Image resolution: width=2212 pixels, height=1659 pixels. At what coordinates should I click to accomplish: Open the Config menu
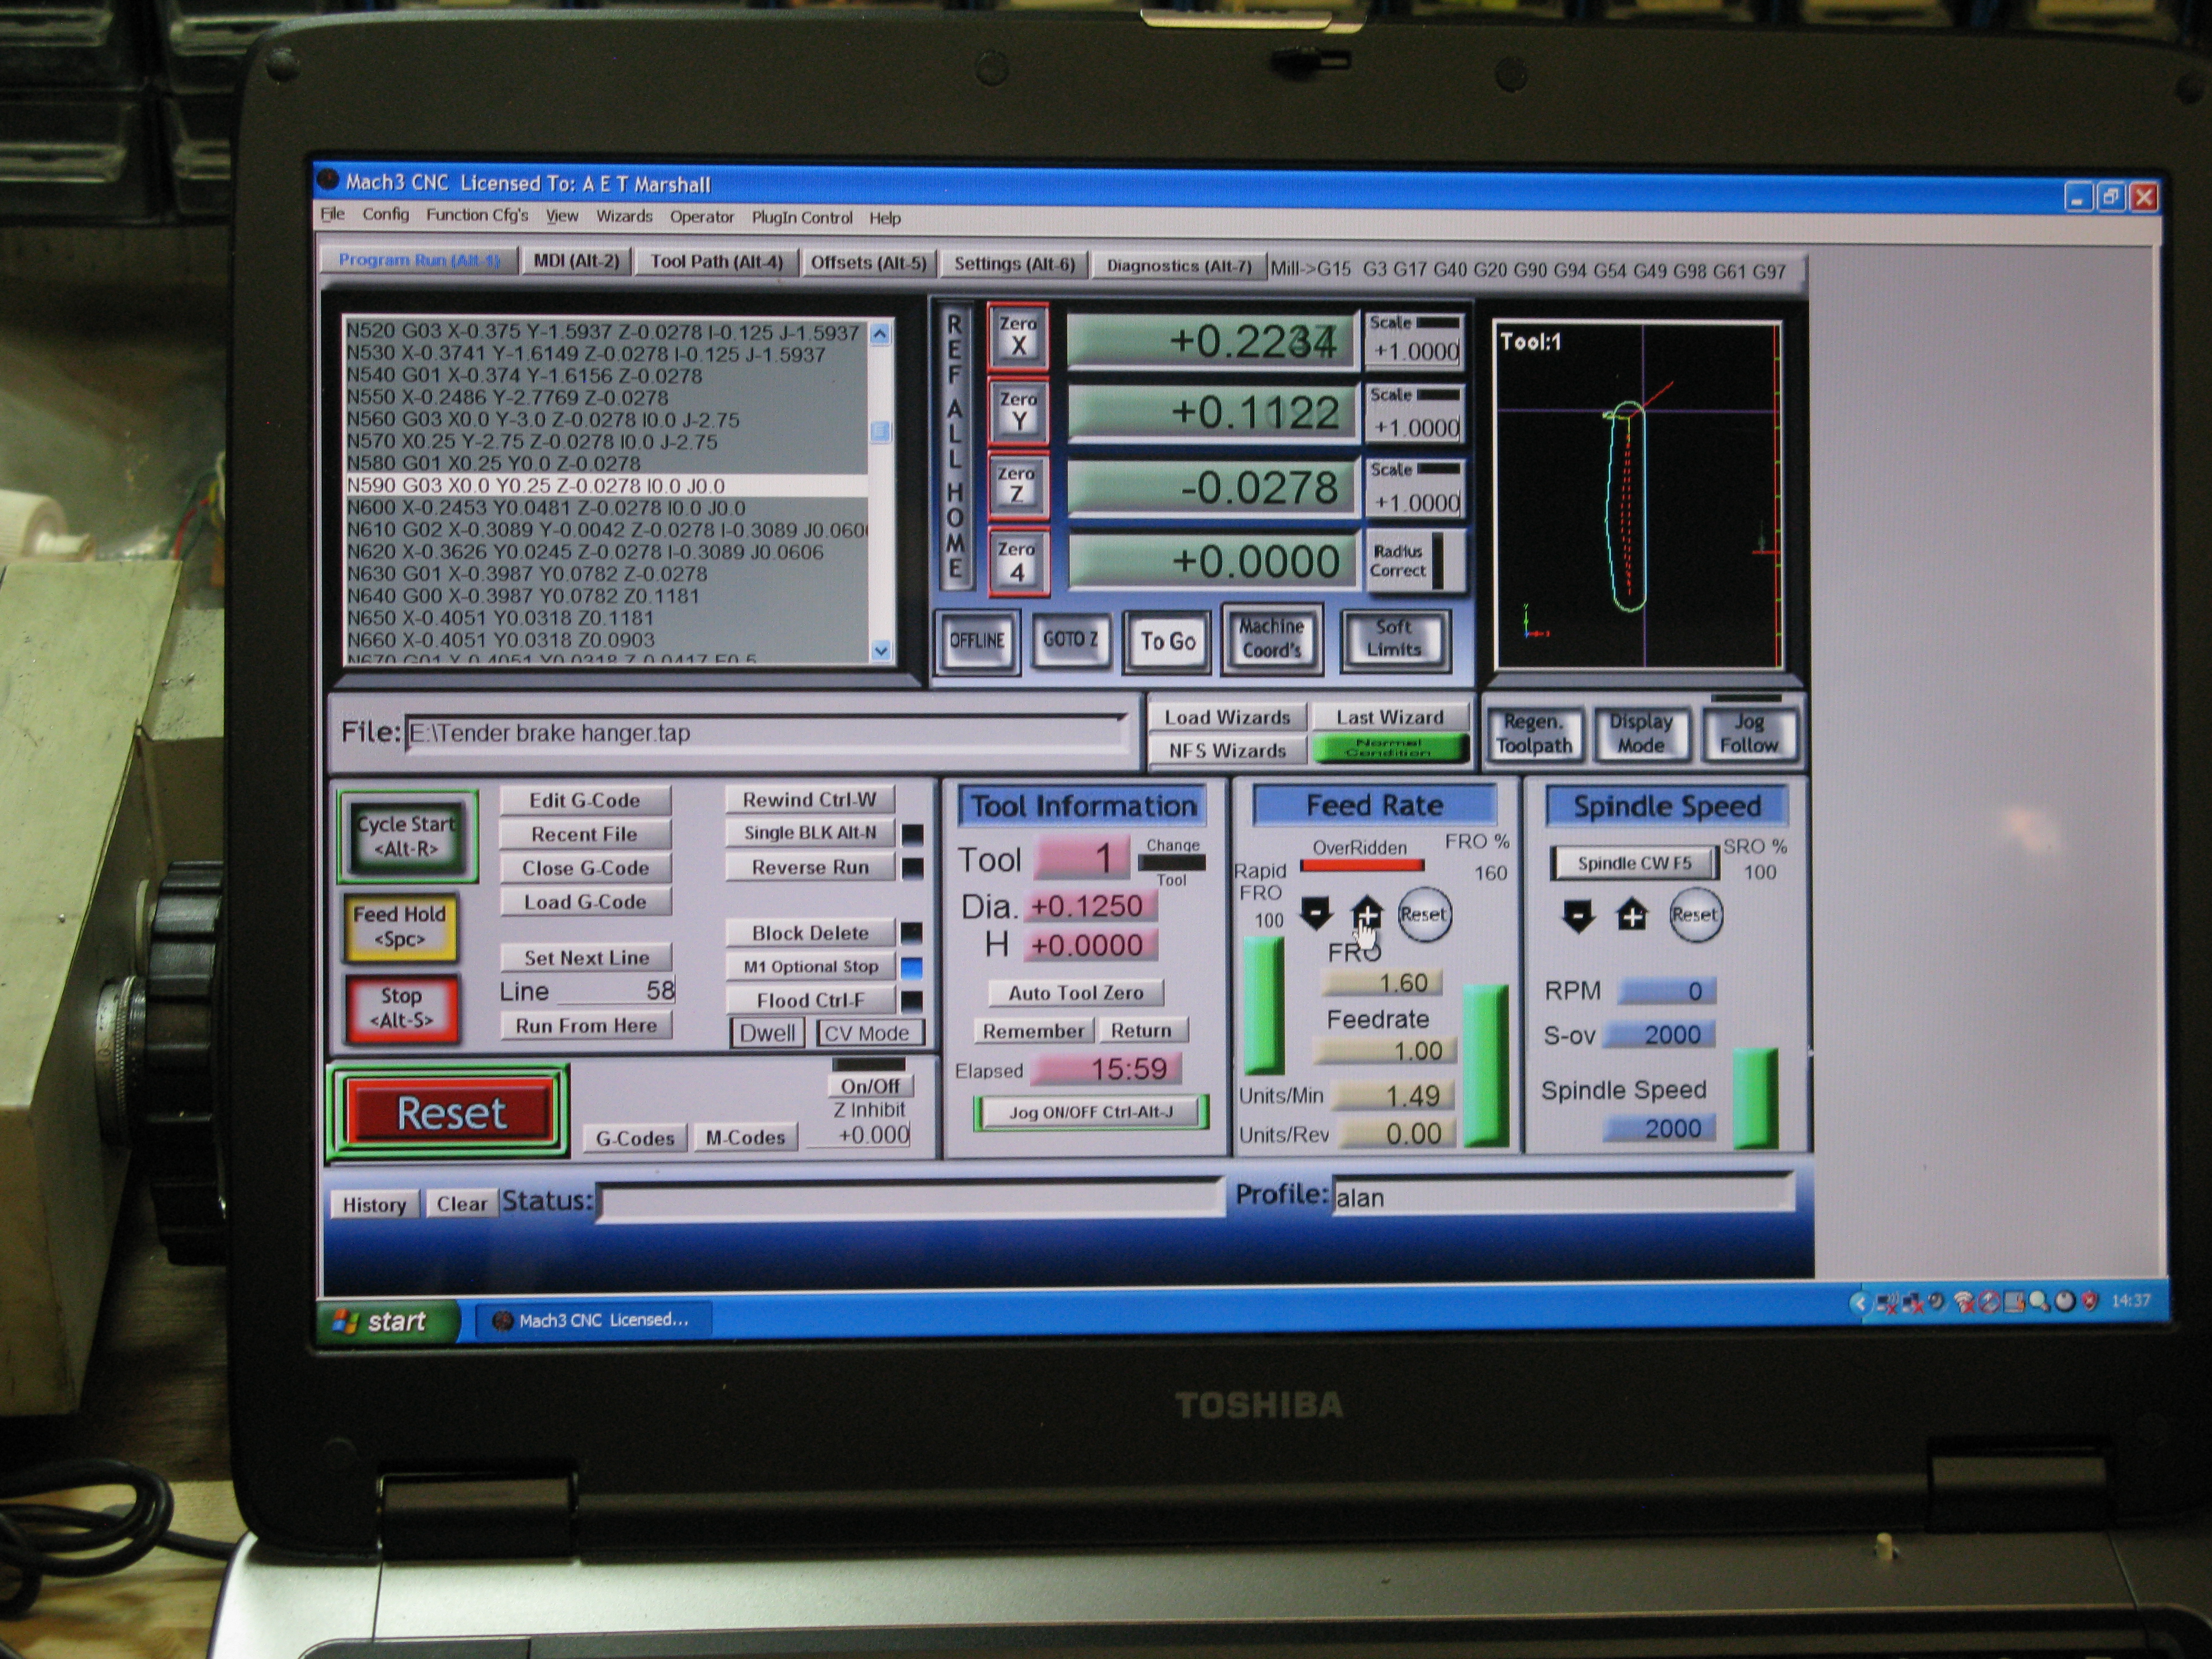click(385, 215)
